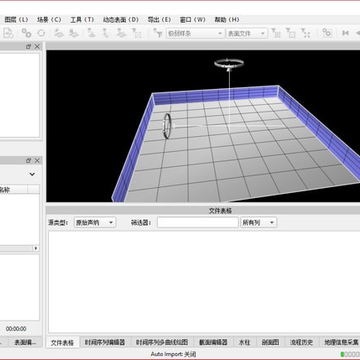This screenshot has height=360, width=360.
Task: Close the lower left dock panel
Action: (37, 161)
